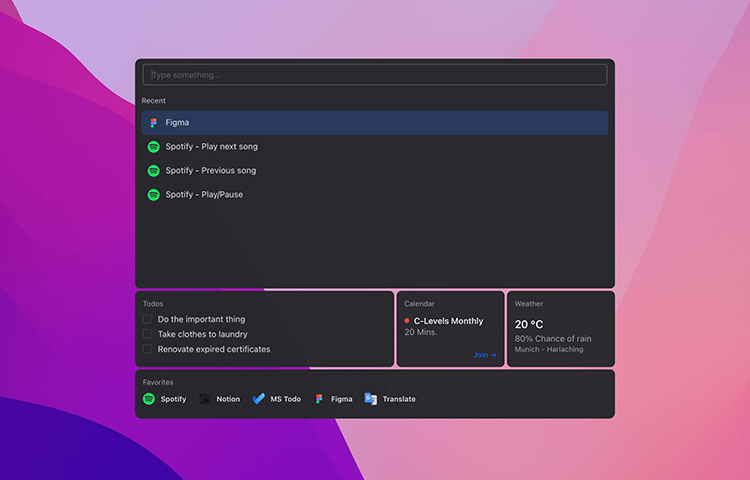The width and height of the screenshot is (750, 480).
Task: Click Spotify icon beside Play/Pause
Action: tap(154, 195)
